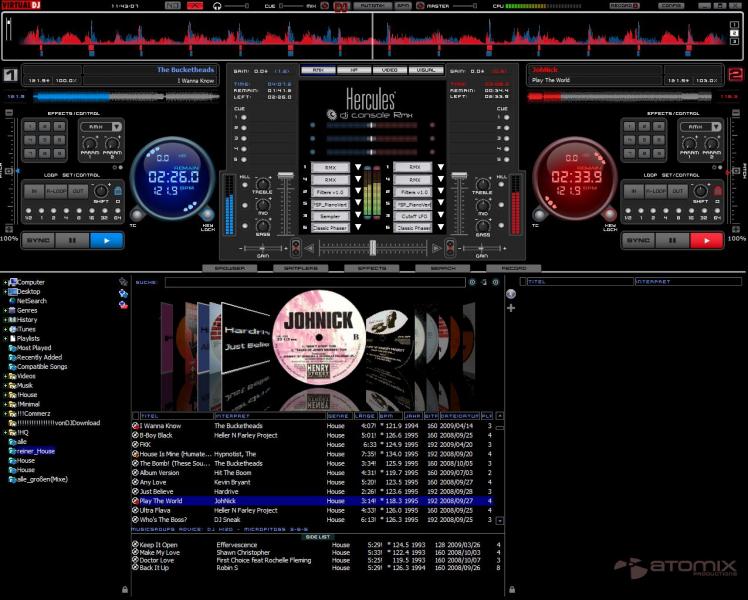The height and width of the screenshot is (600, 748).
Task: Toggle key lock on the left deck
Action: (x=207, y=214)
